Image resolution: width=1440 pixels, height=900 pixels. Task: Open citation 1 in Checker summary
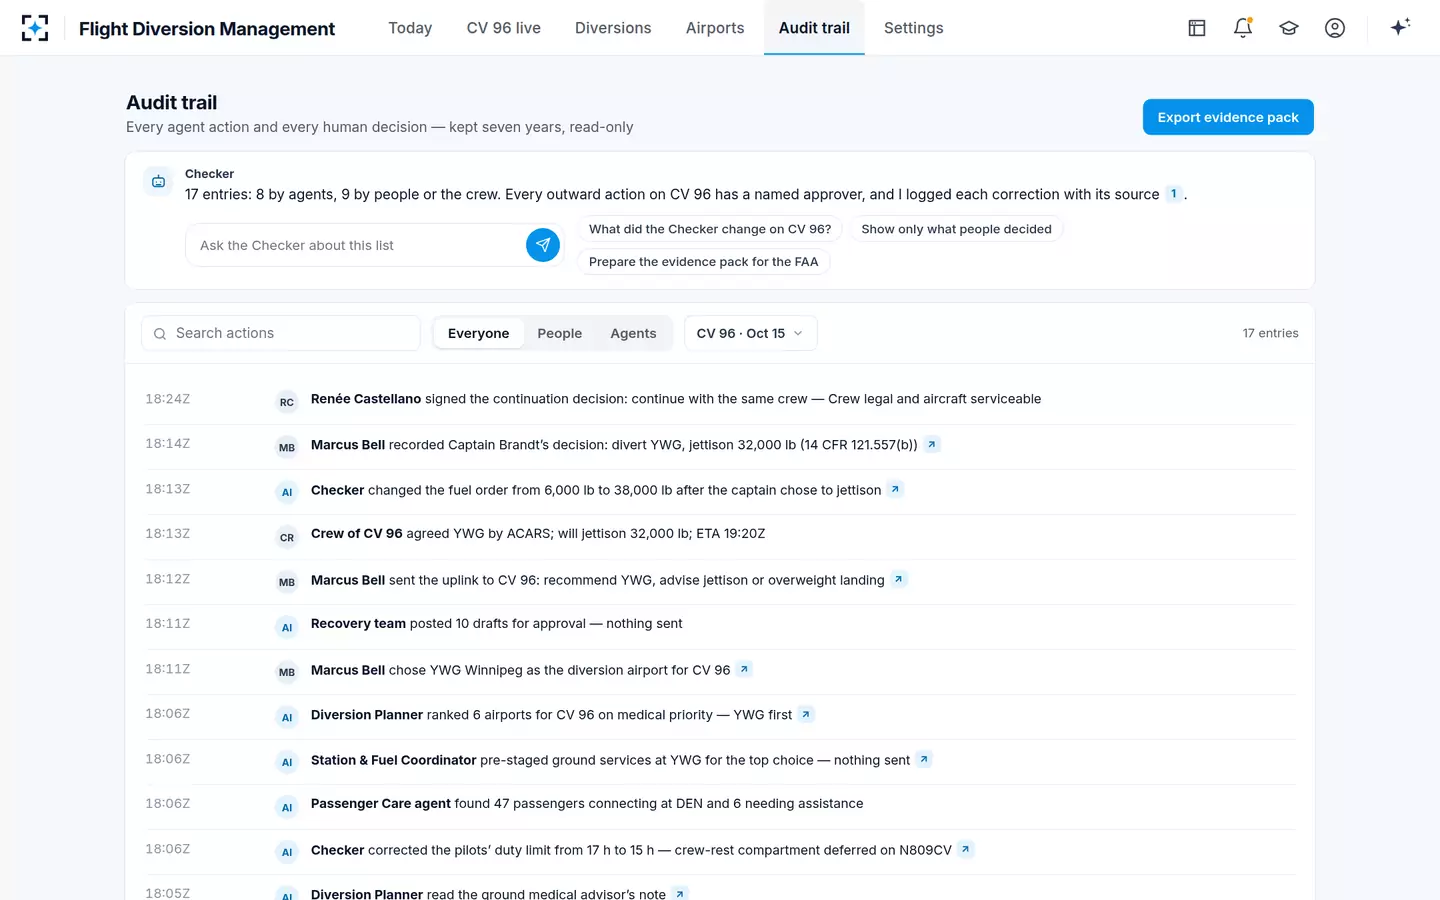tap(1174, 194)
